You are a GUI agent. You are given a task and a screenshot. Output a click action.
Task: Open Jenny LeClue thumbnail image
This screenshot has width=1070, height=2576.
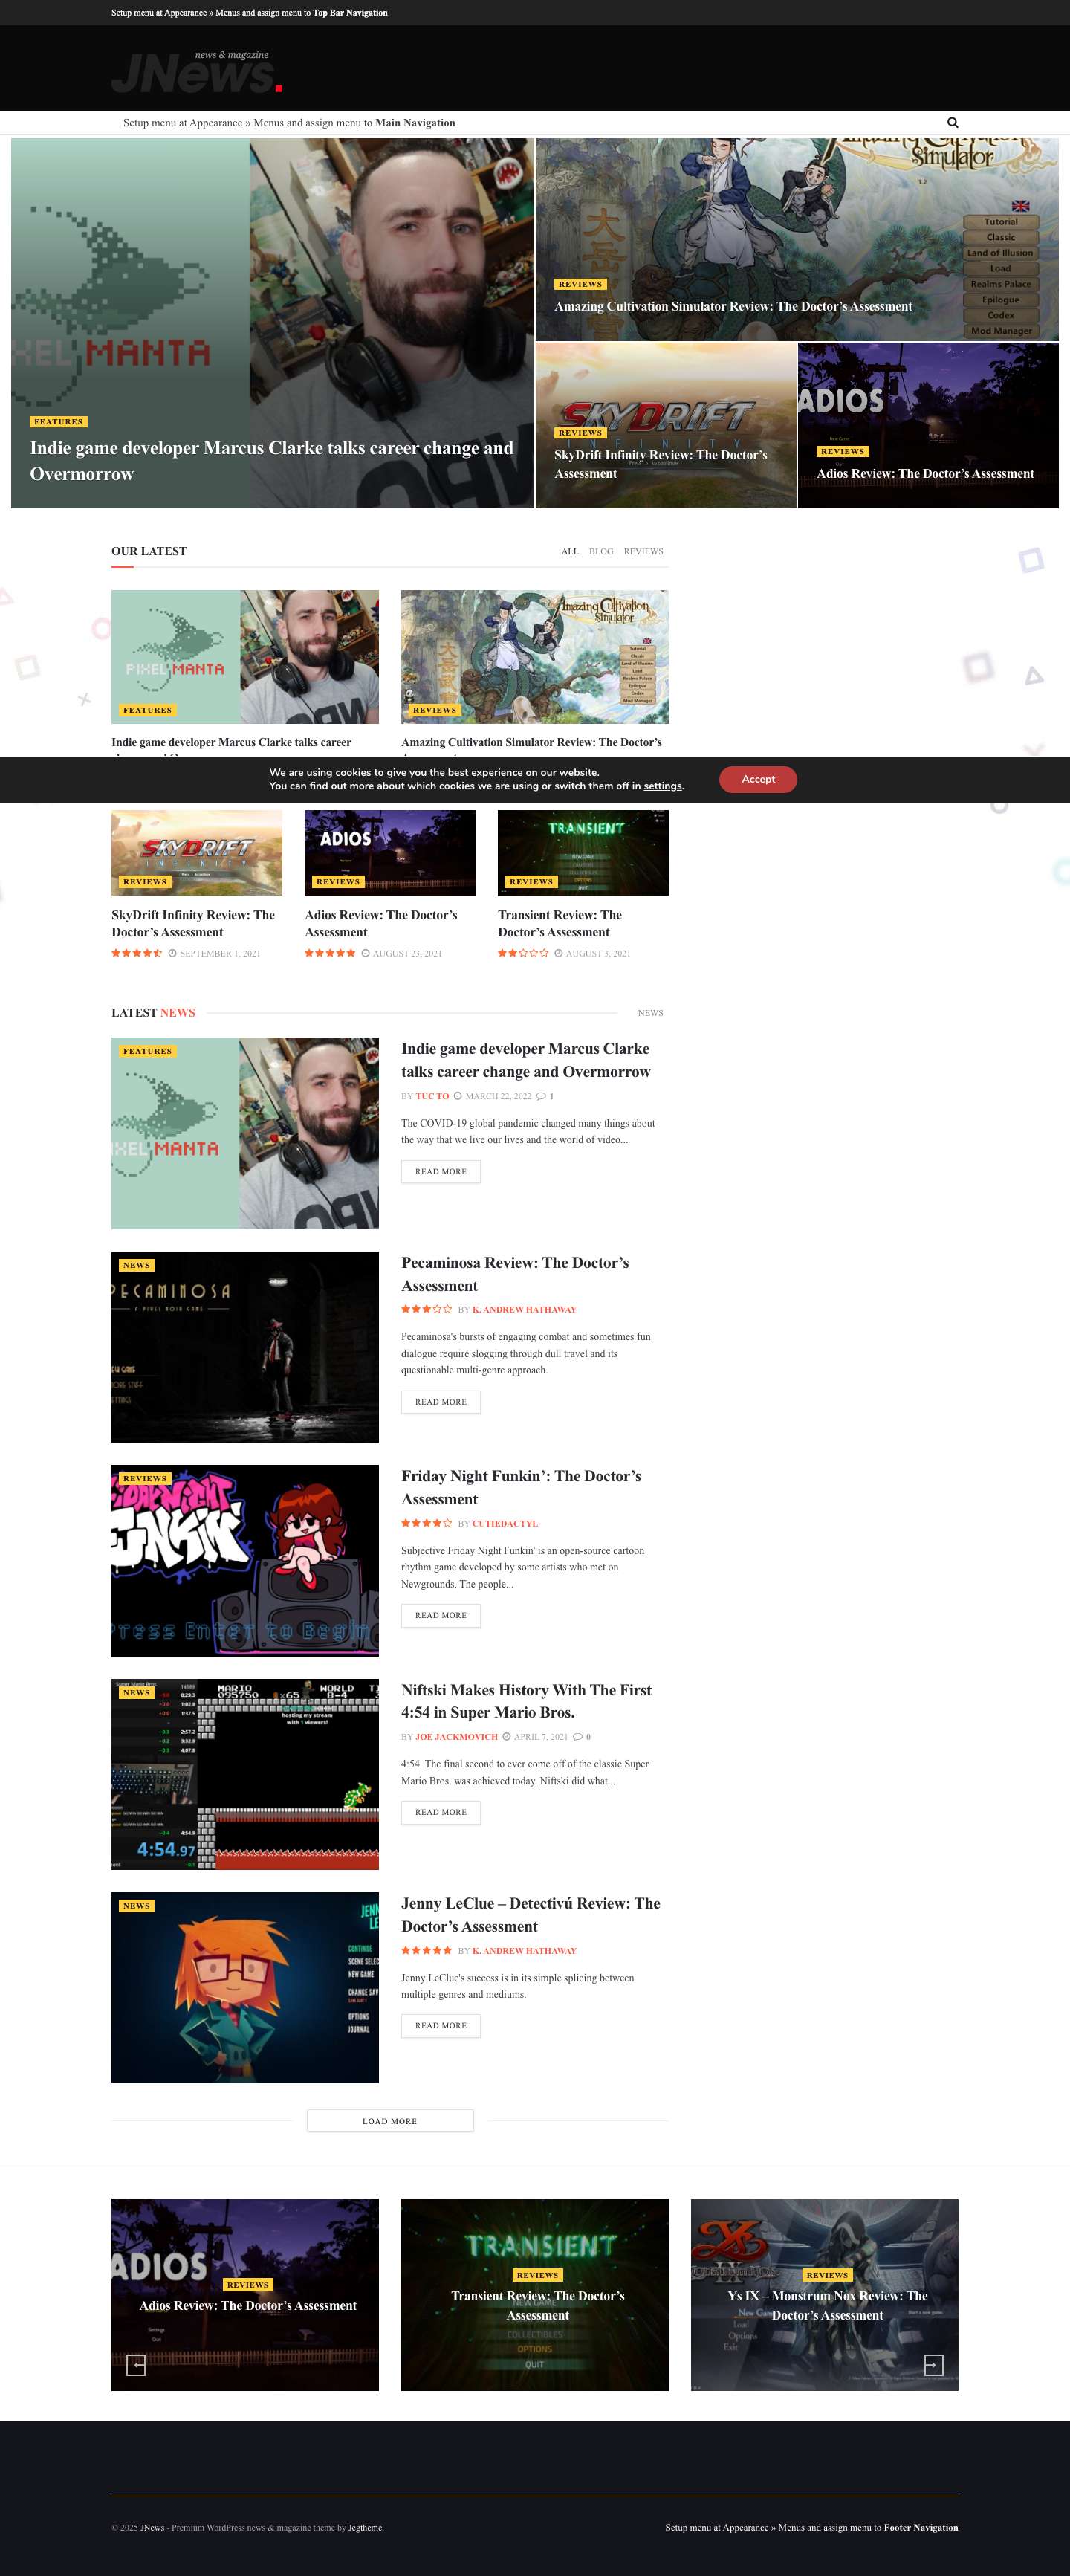coord(245,1987)
